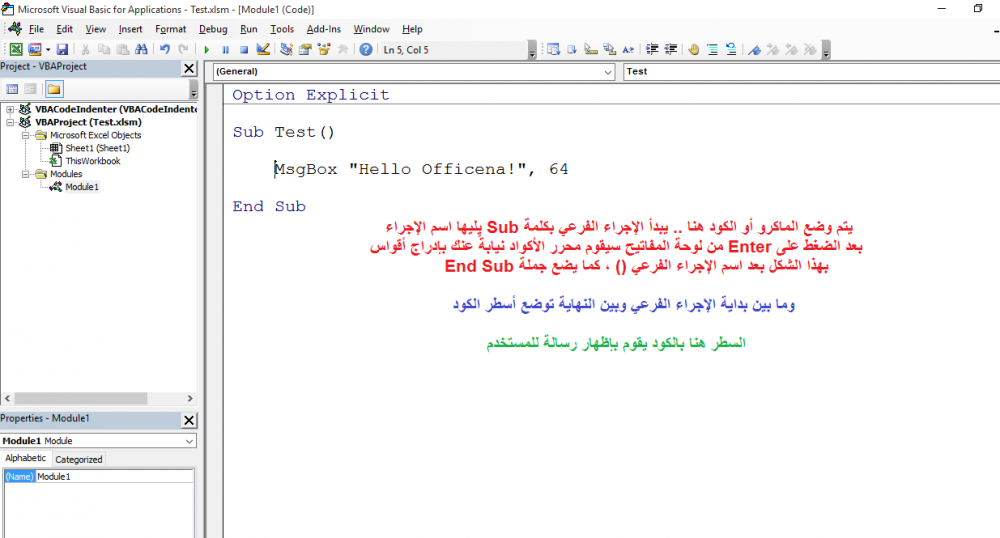Viewport: 1000px width, 538px height.
Task: Open the Help menu
Action: [412, 29]
